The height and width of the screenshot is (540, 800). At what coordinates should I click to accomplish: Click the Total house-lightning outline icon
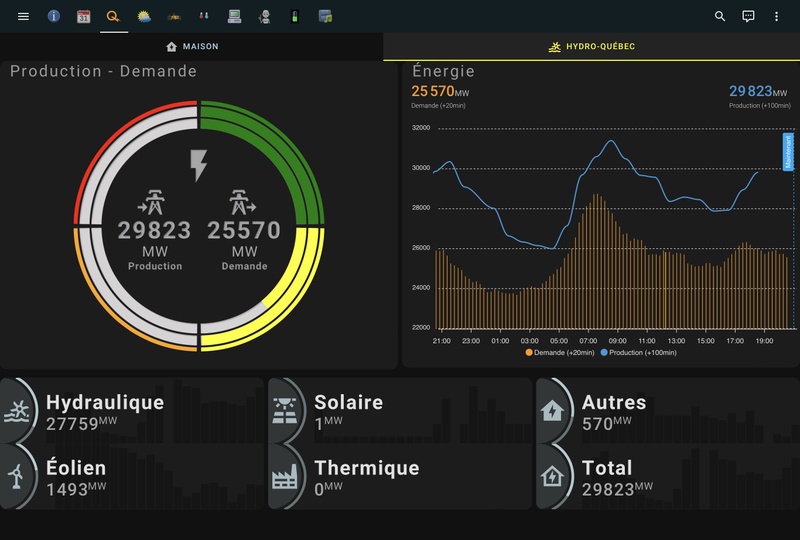[553, 477]
